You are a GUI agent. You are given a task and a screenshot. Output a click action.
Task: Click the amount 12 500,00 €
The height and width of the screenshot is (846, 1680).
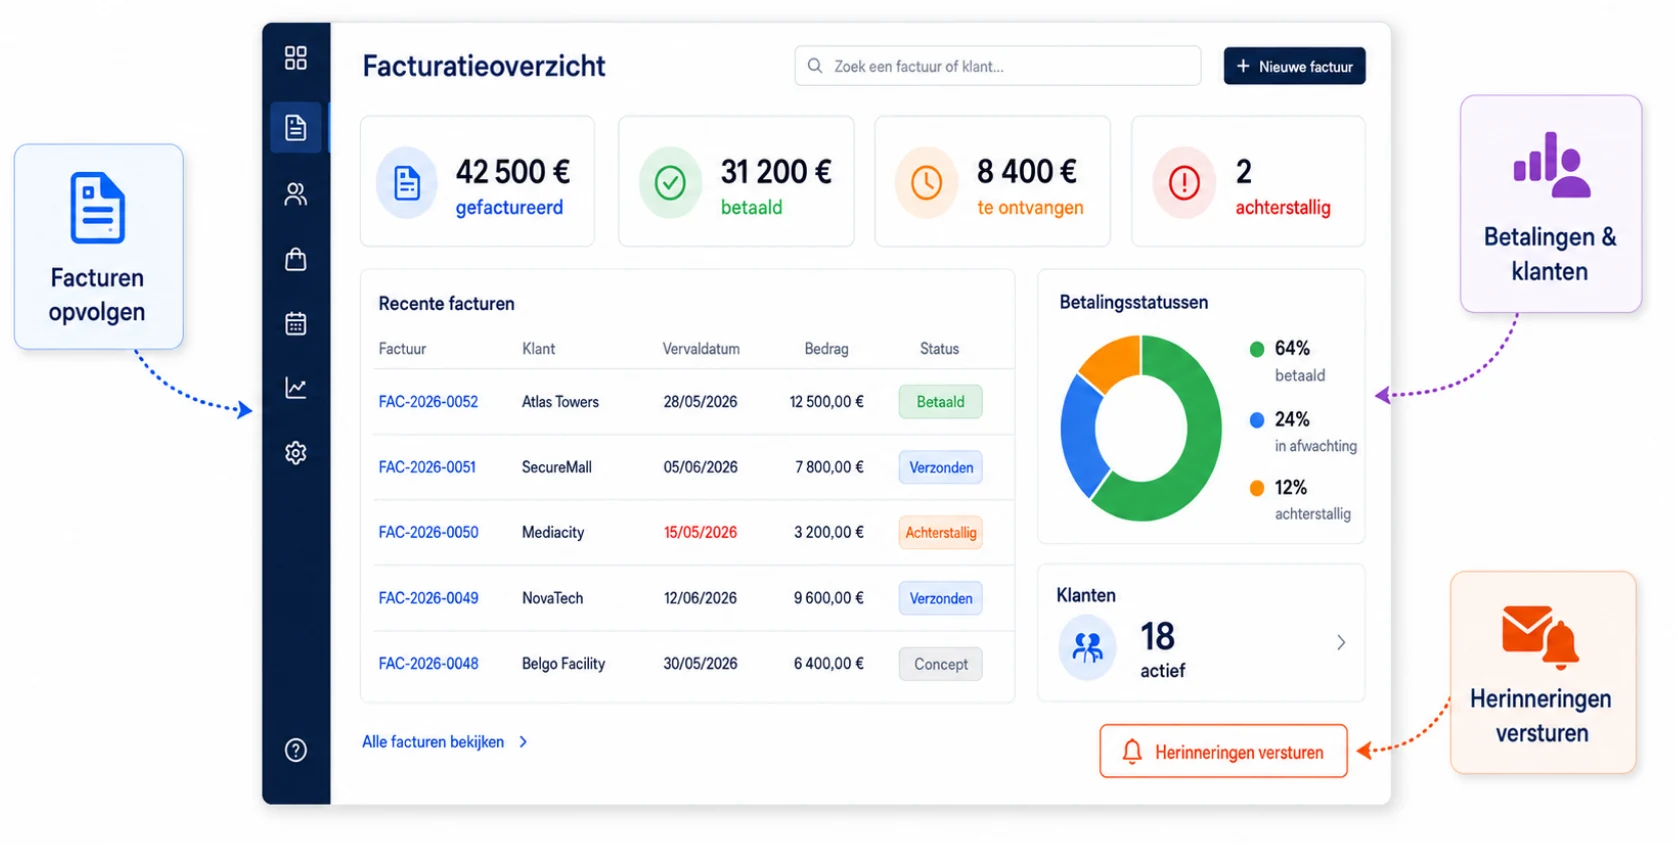pos(826,402)
